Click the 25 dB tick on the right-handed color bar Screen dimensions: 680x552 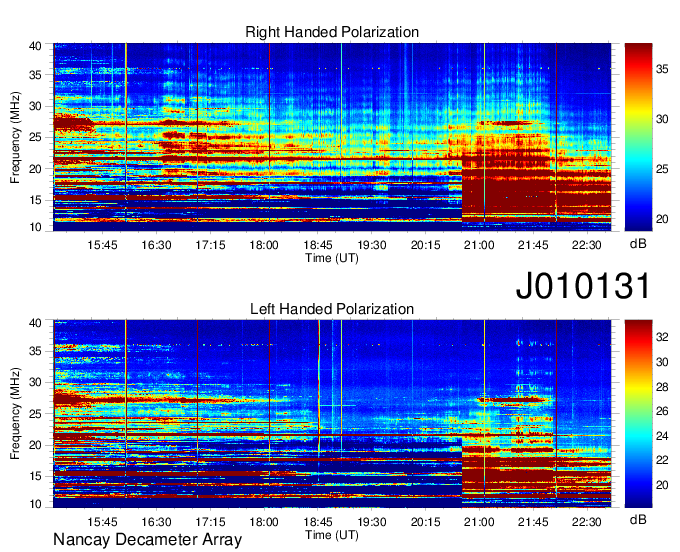pos(662,169)
